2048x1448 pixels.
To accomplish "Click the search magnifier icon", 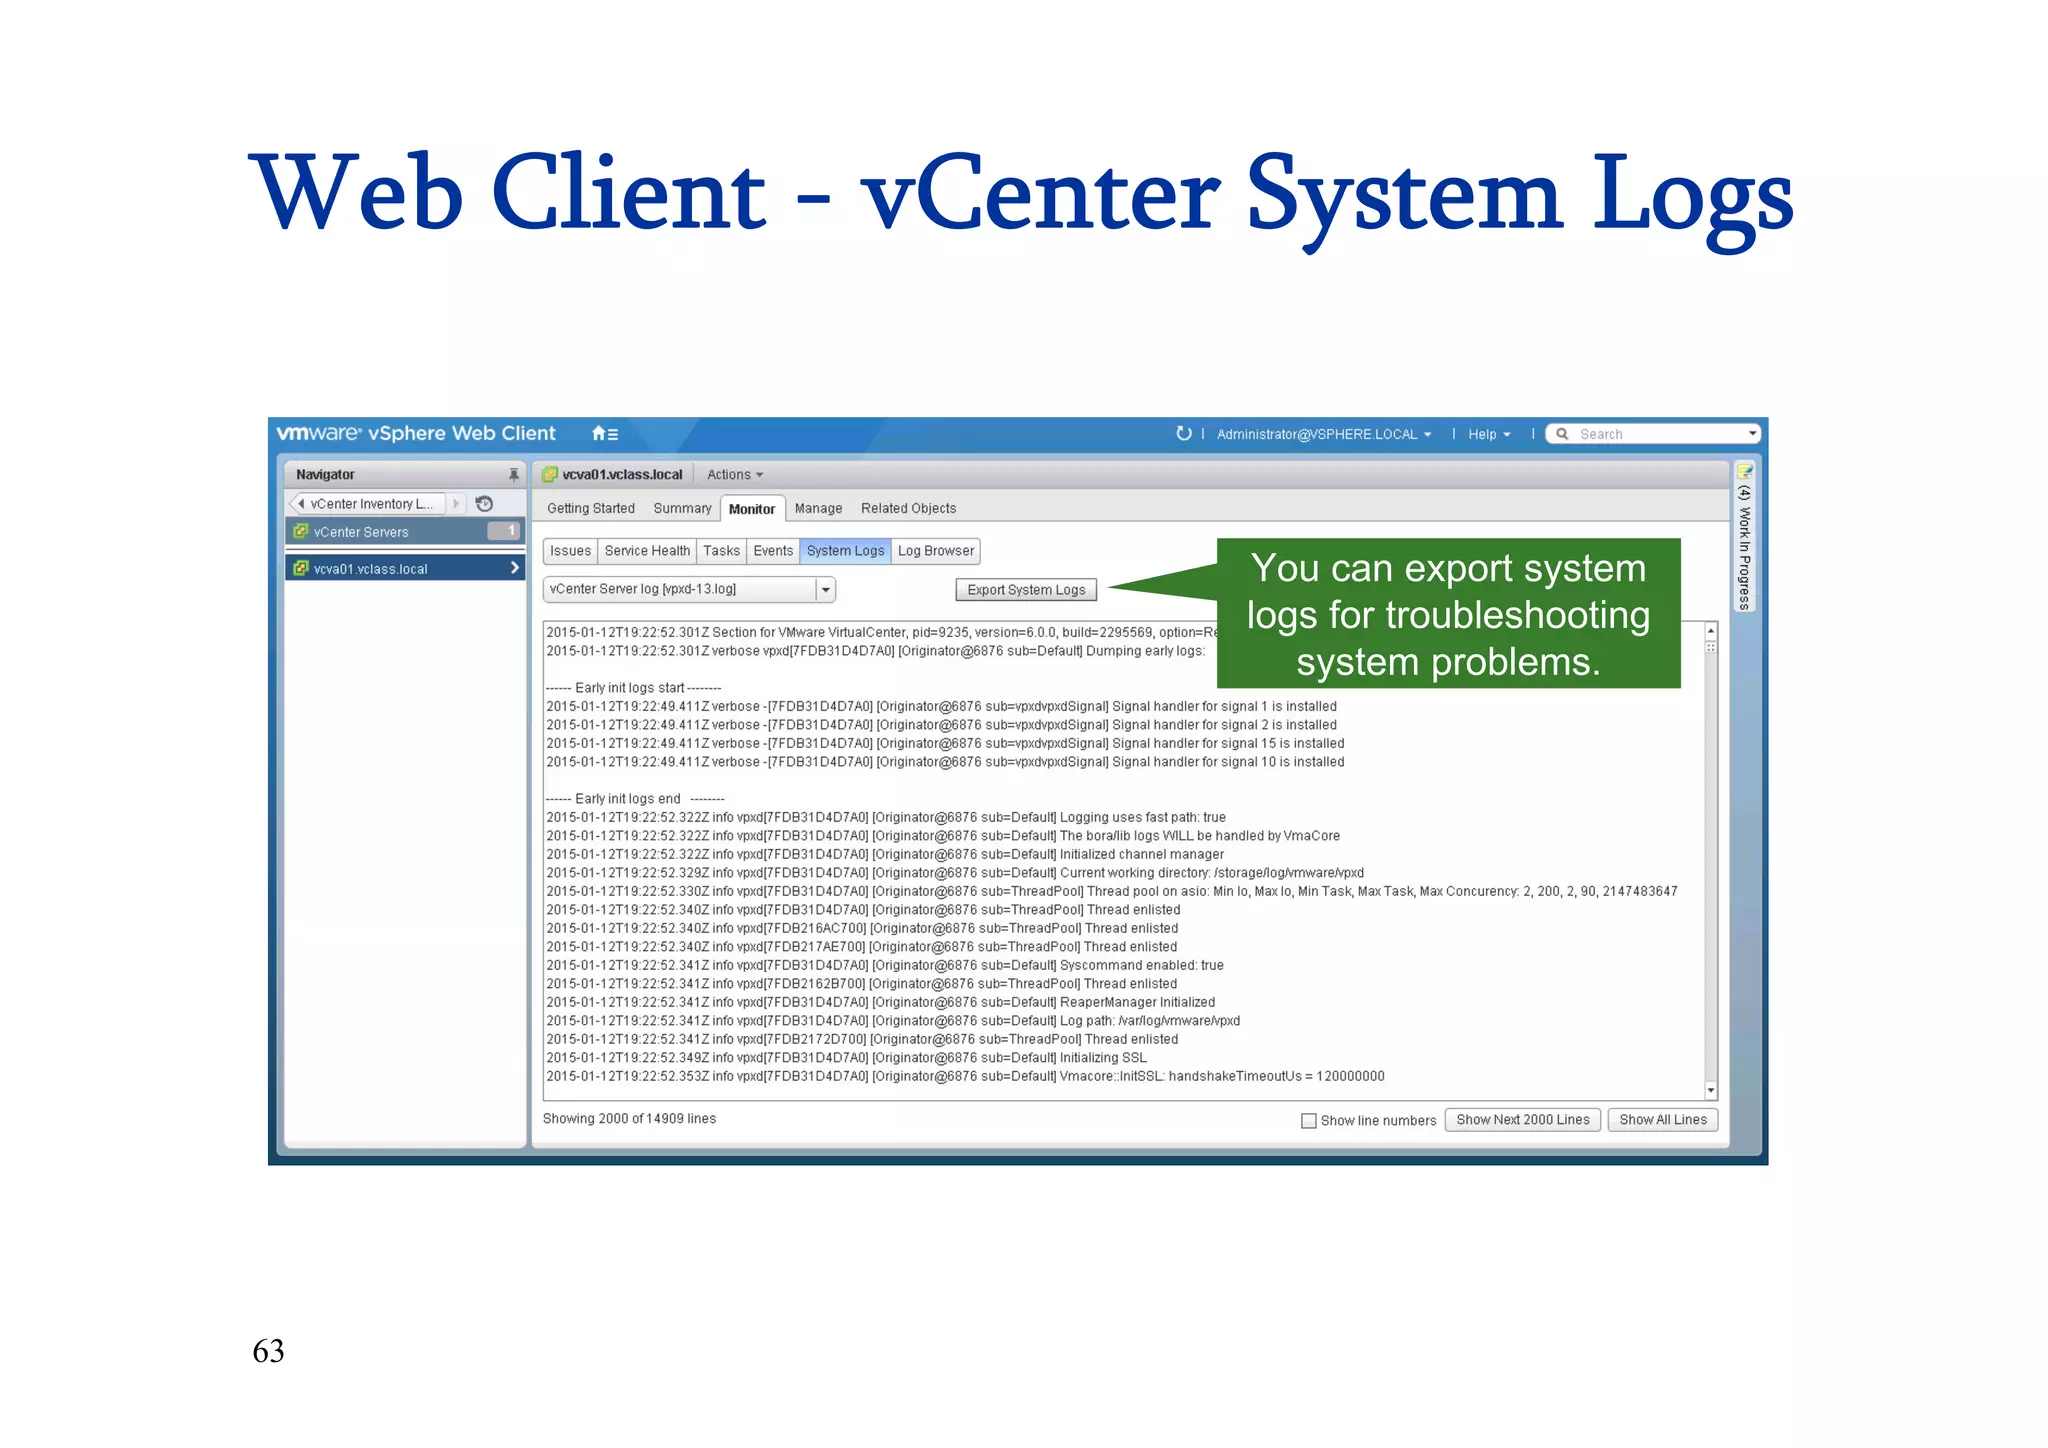I will [x=1562, y=434].
